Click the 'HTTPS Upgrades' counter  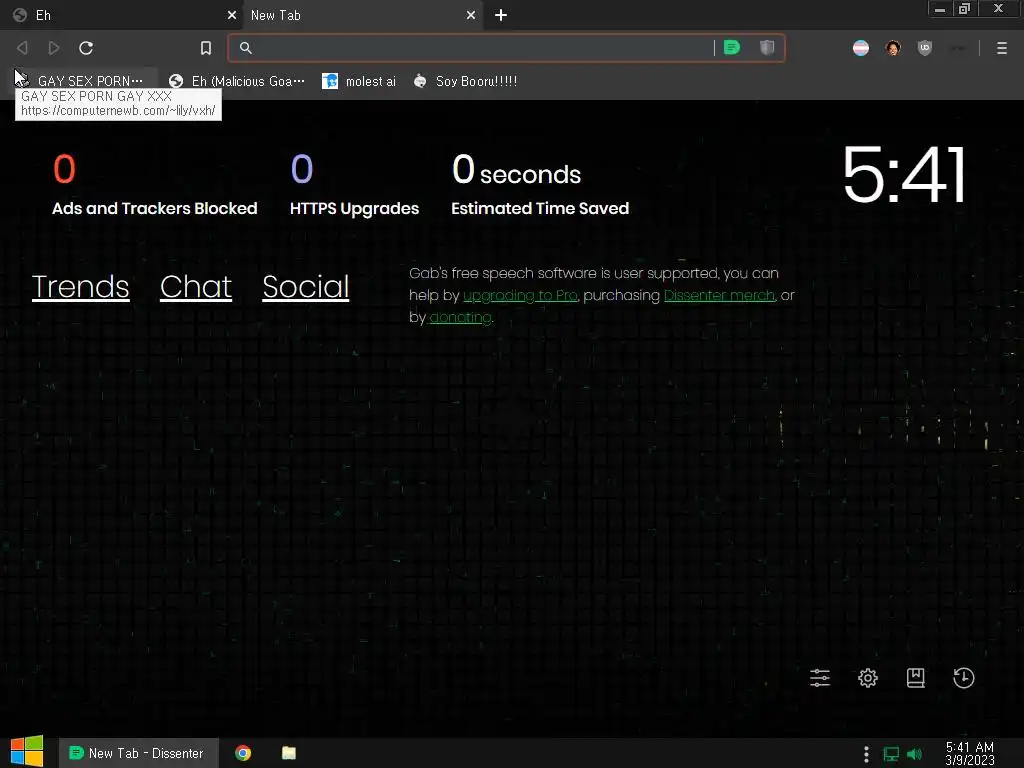coord(354,184)
